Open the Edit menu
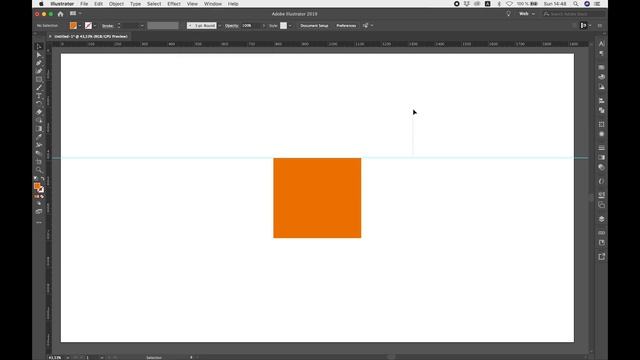640x360 pixels. (98, 4)
